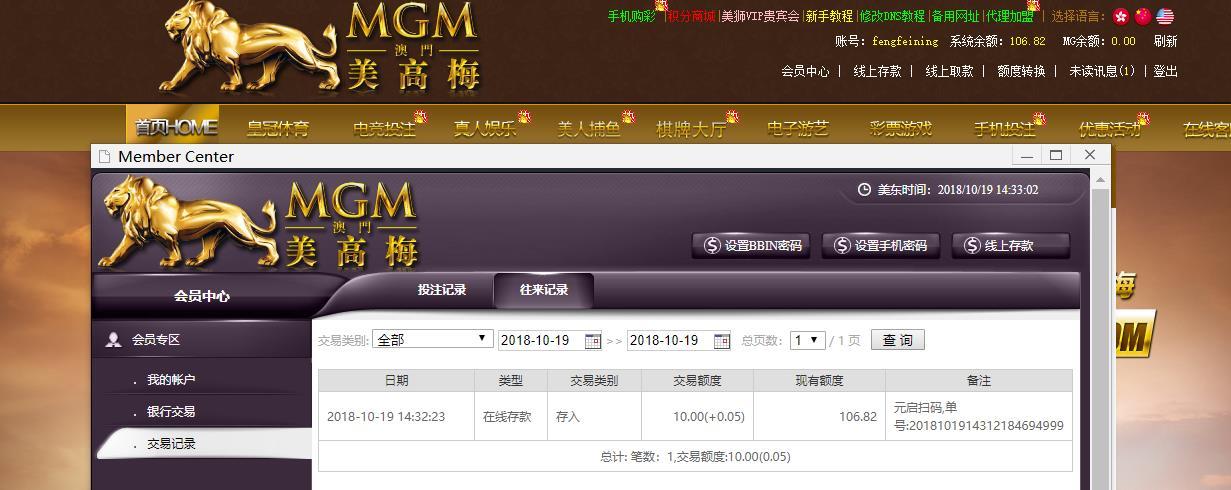The image size is (1231, 490).
Task: Open the 新手教程 top link
Action: 829,16
